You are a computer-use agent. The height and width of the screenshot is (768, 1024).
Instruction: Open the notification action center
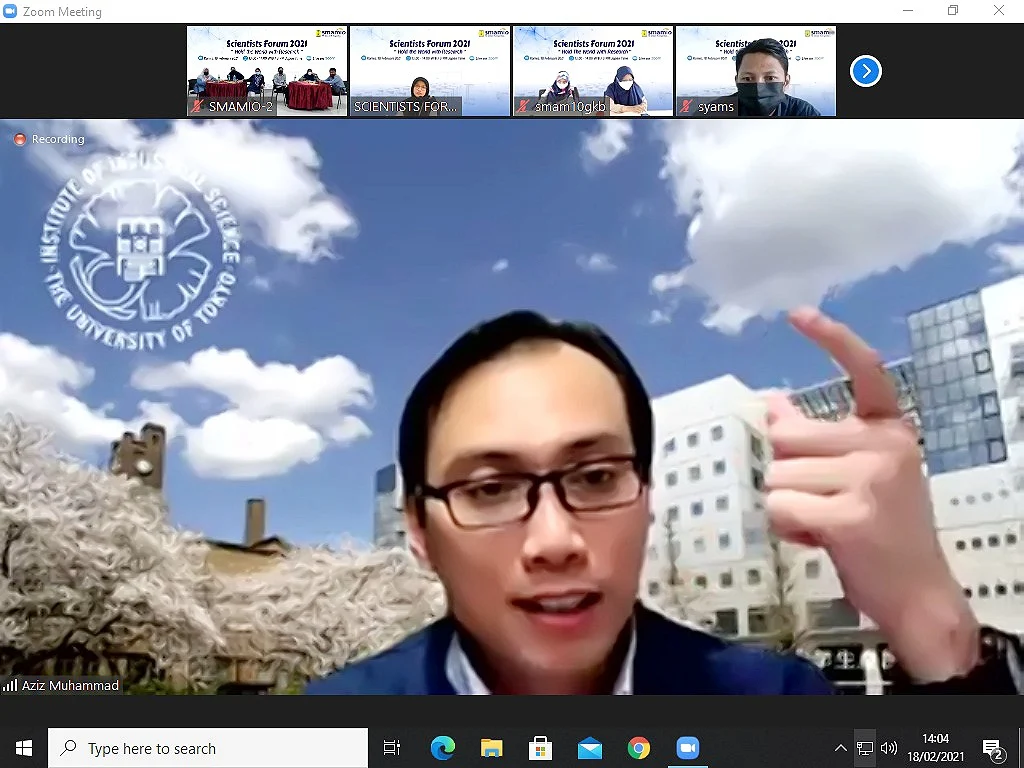pos(993,748)
